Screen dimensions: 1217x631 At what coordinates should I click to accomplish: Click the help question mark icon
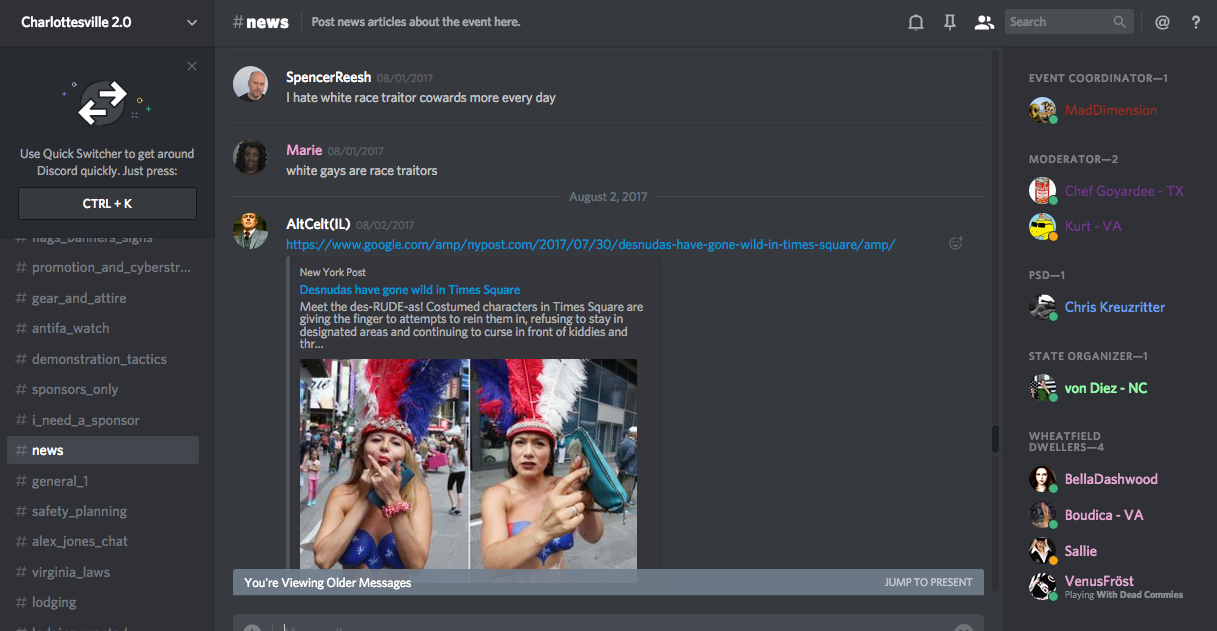click(x=1196, y=22)
